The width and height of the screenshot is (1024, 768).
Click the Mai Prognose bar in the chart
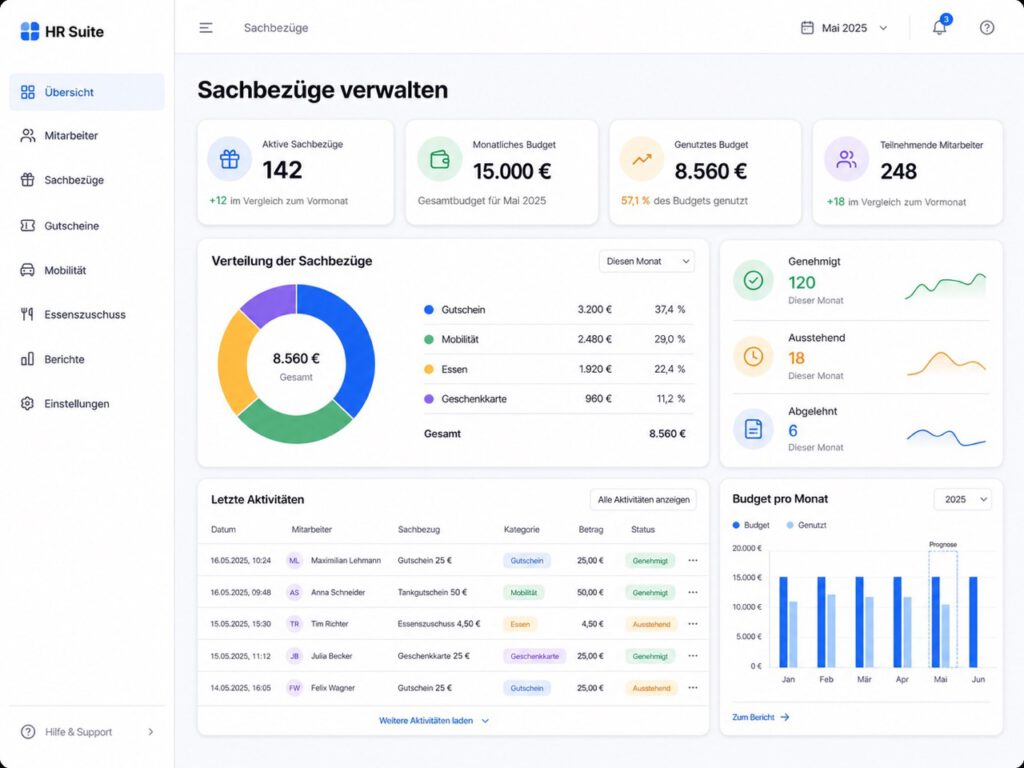click(943, 609)
